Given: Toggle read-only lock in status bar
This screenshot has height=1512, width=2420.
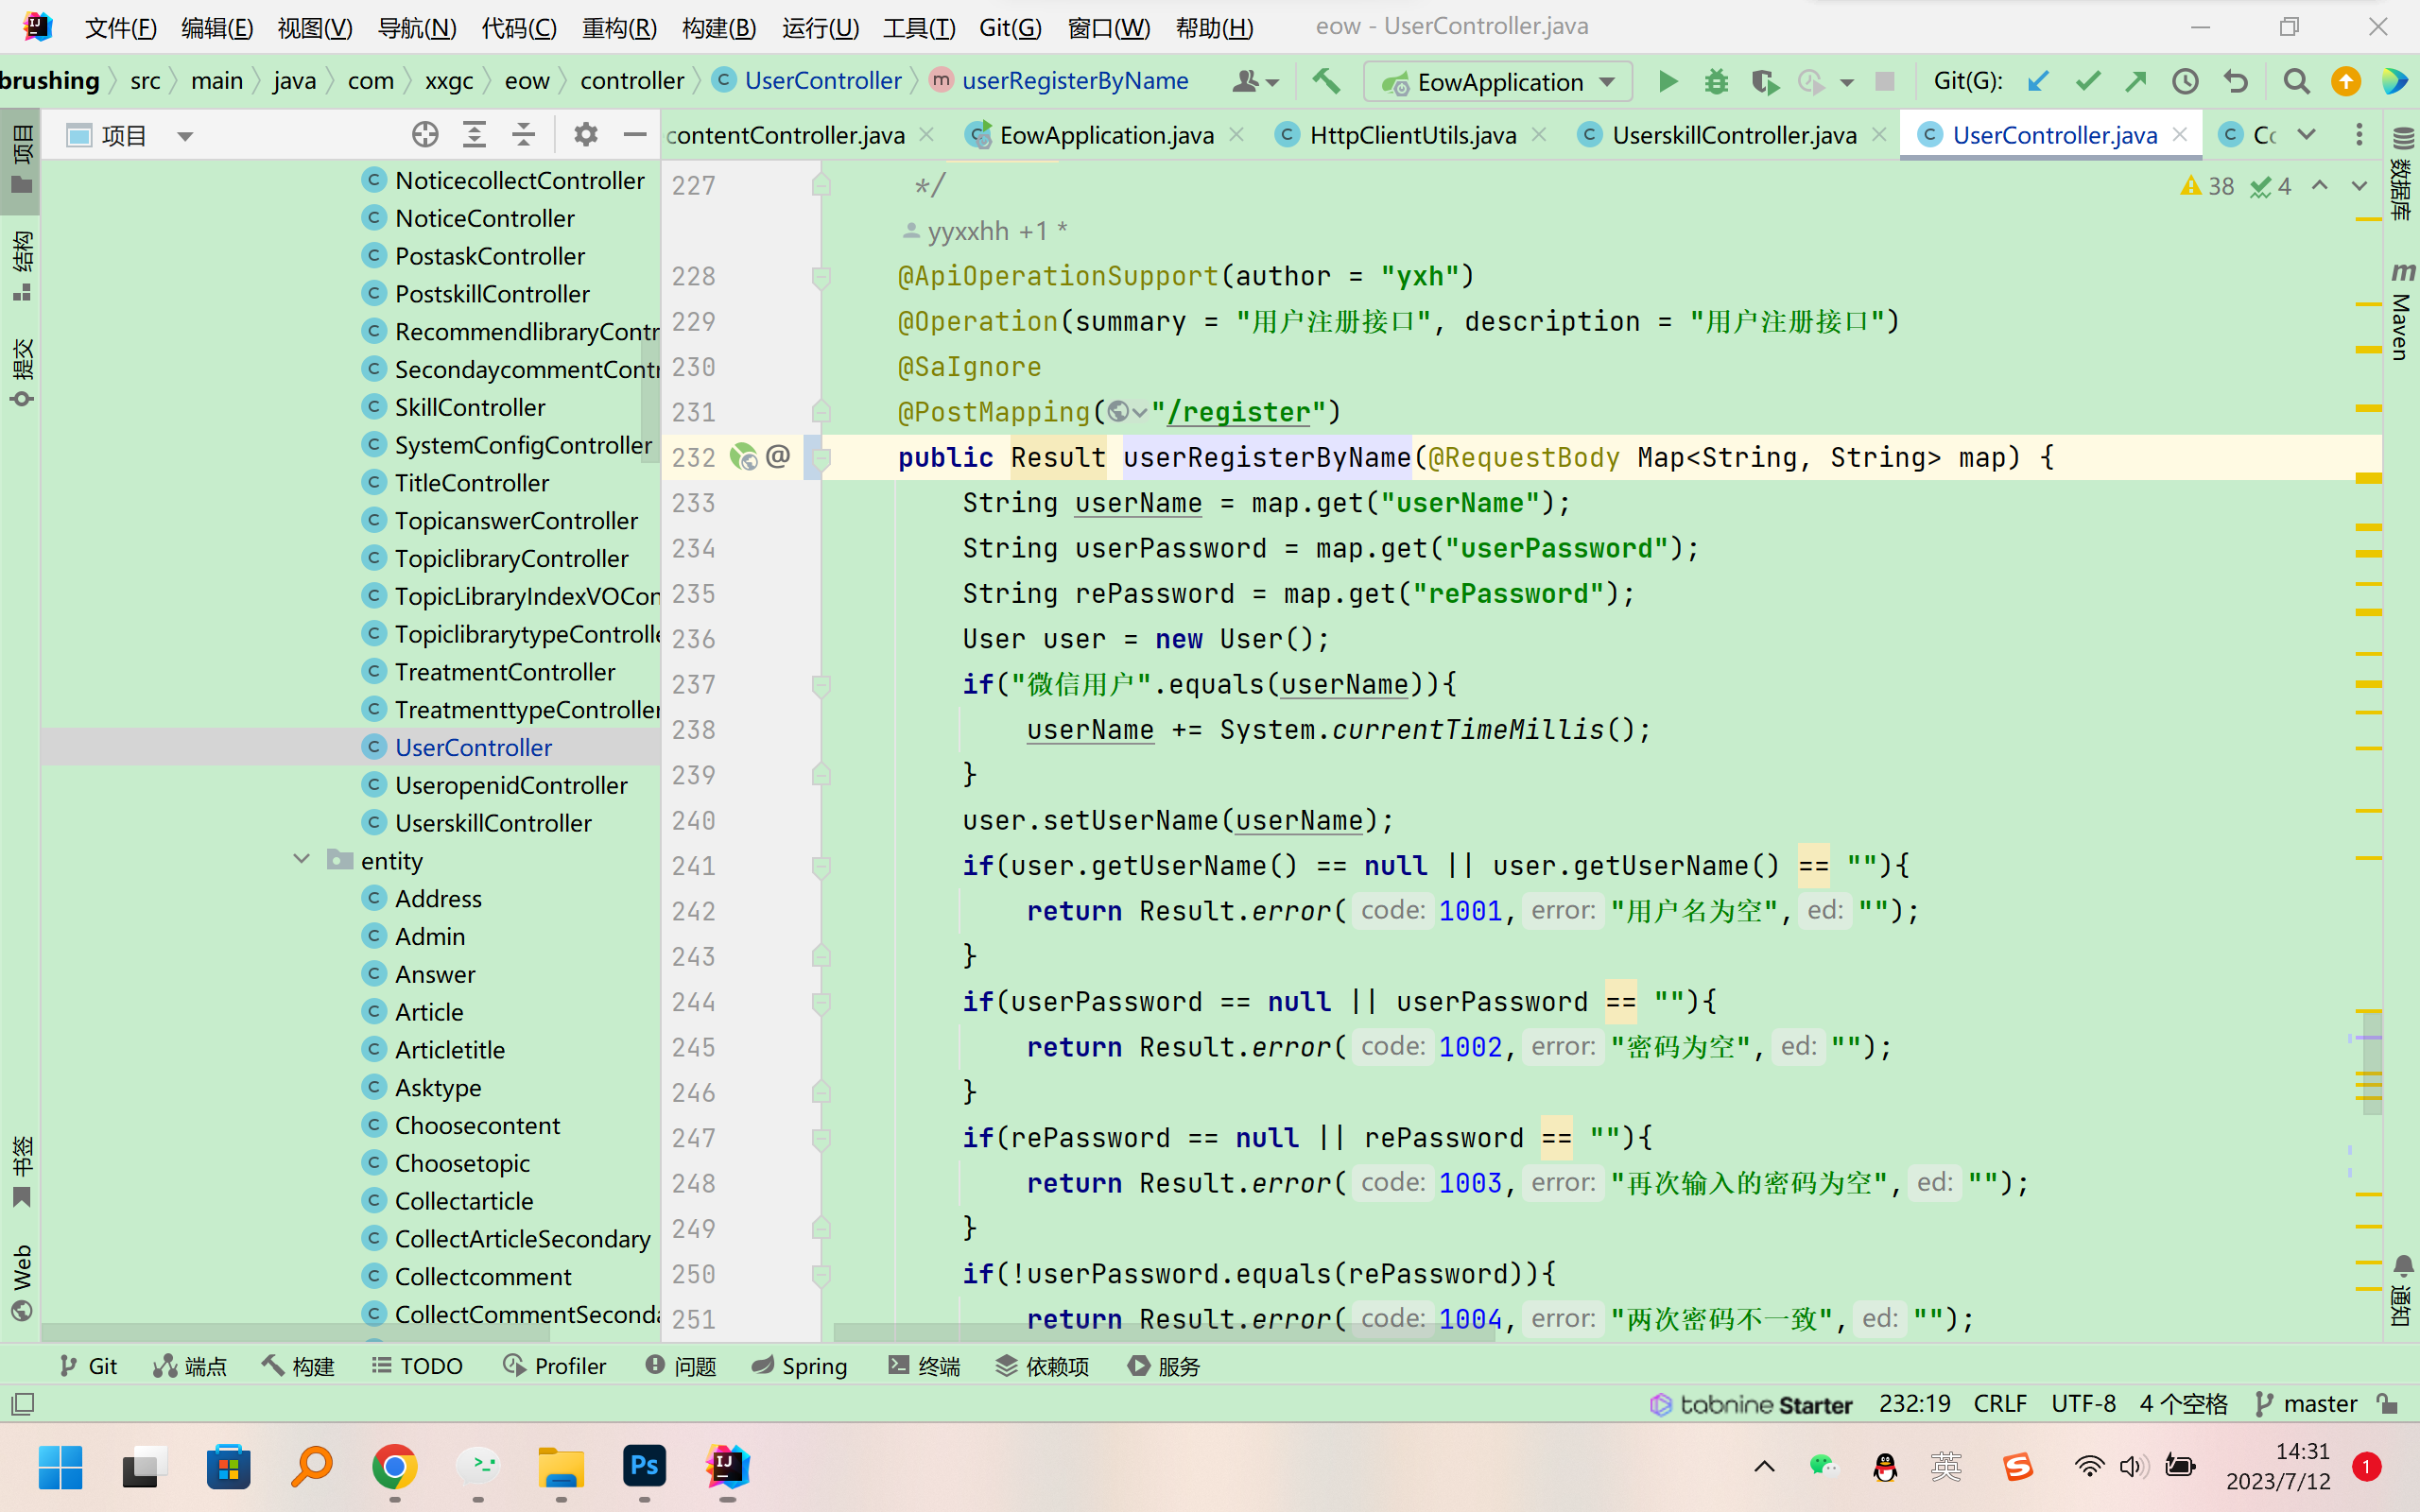Looking at the screenshot, I should tap(2389, 1404).
